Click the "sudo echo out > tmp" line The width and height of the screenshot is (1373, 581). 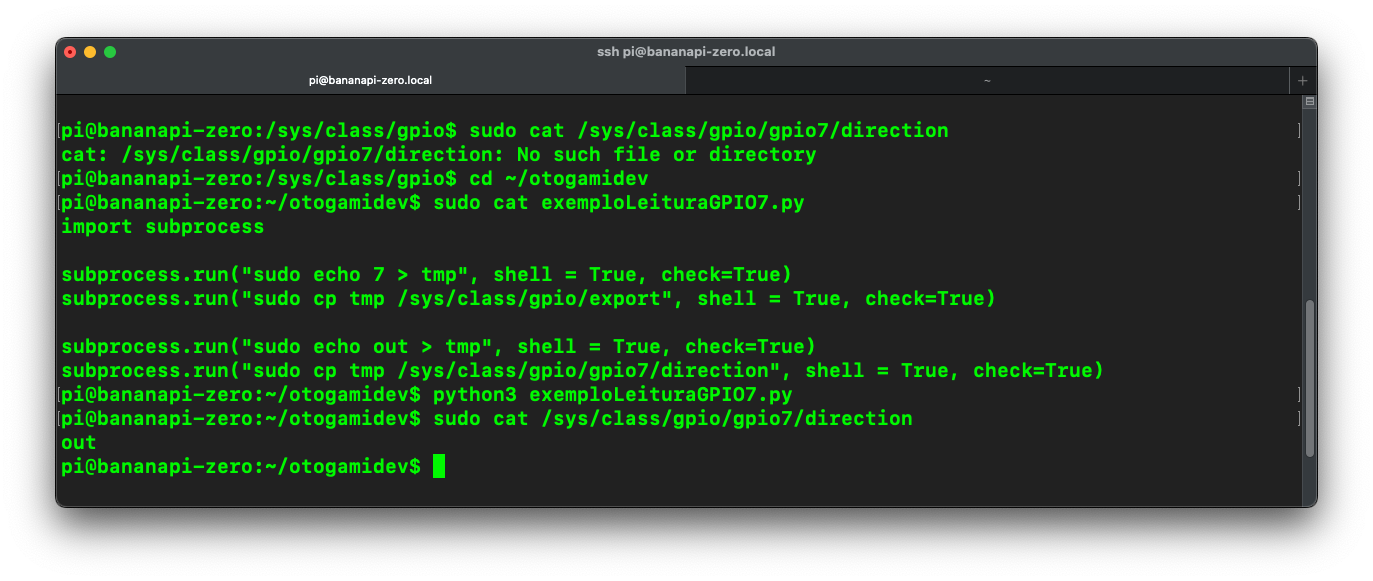click(x=438, y=347)
